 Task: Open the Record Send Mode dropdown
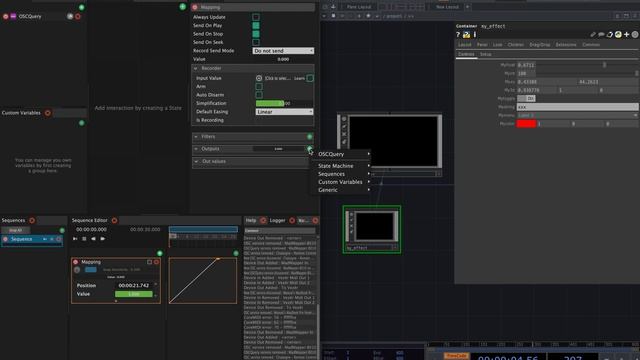[x=283, y=51]
